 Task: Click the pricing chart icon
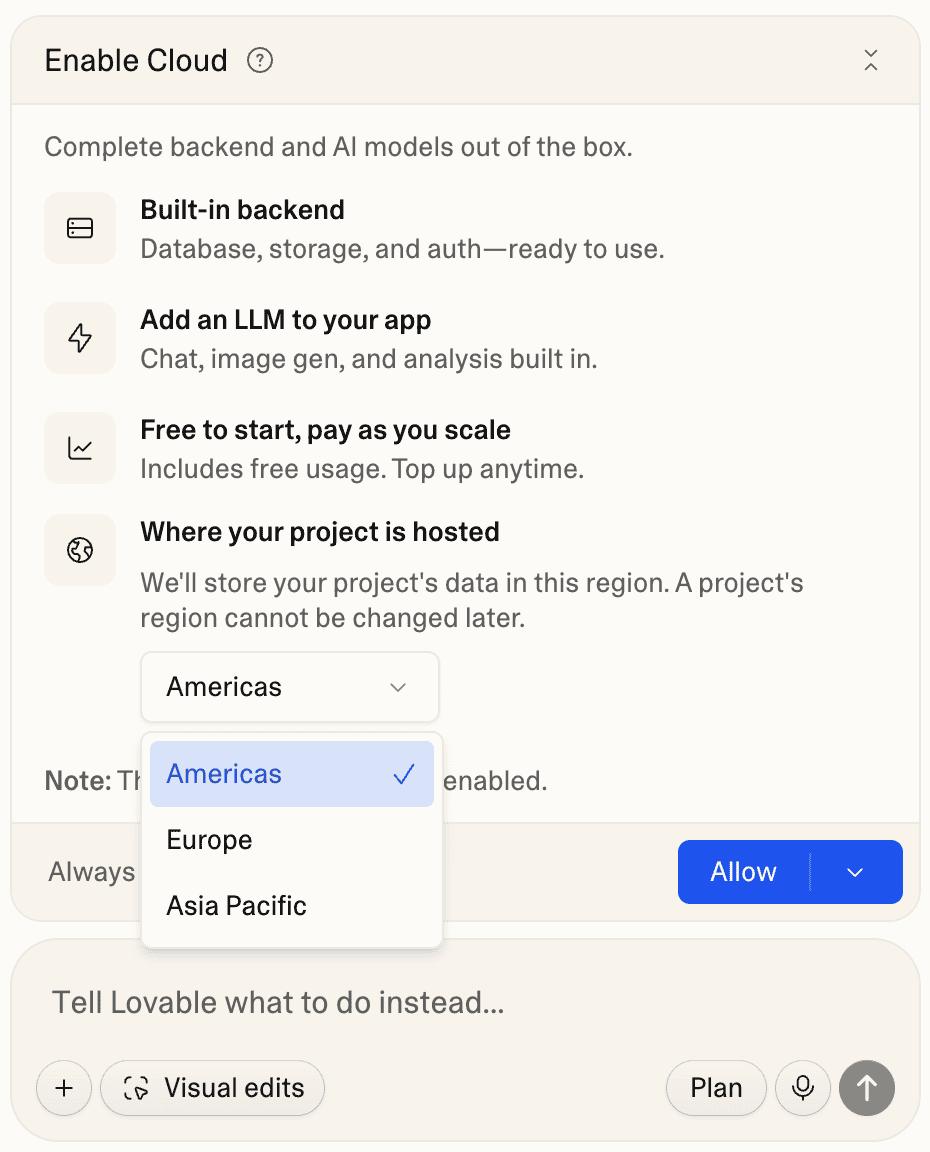click(x=79, y=448)
